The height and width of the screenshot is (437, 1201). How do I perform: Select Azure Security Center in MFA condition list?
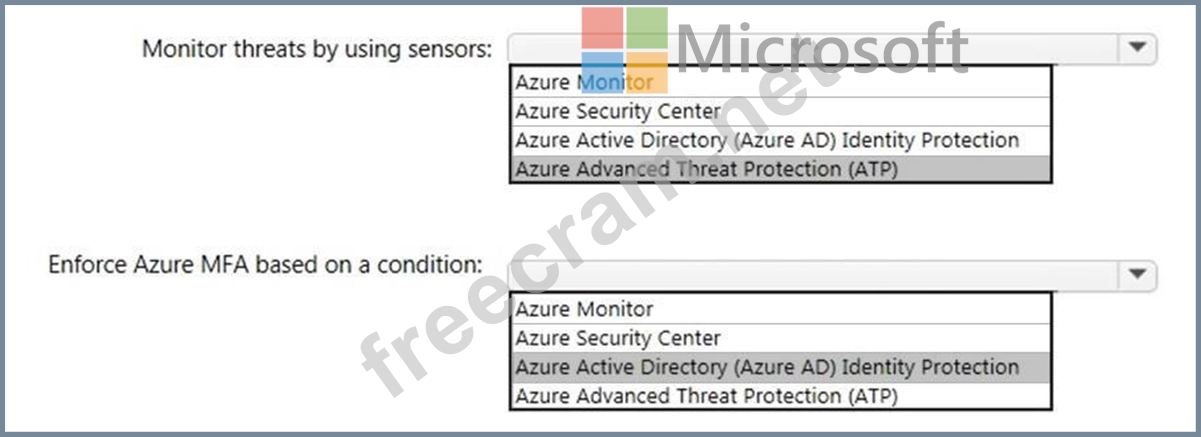coord(780,338)
